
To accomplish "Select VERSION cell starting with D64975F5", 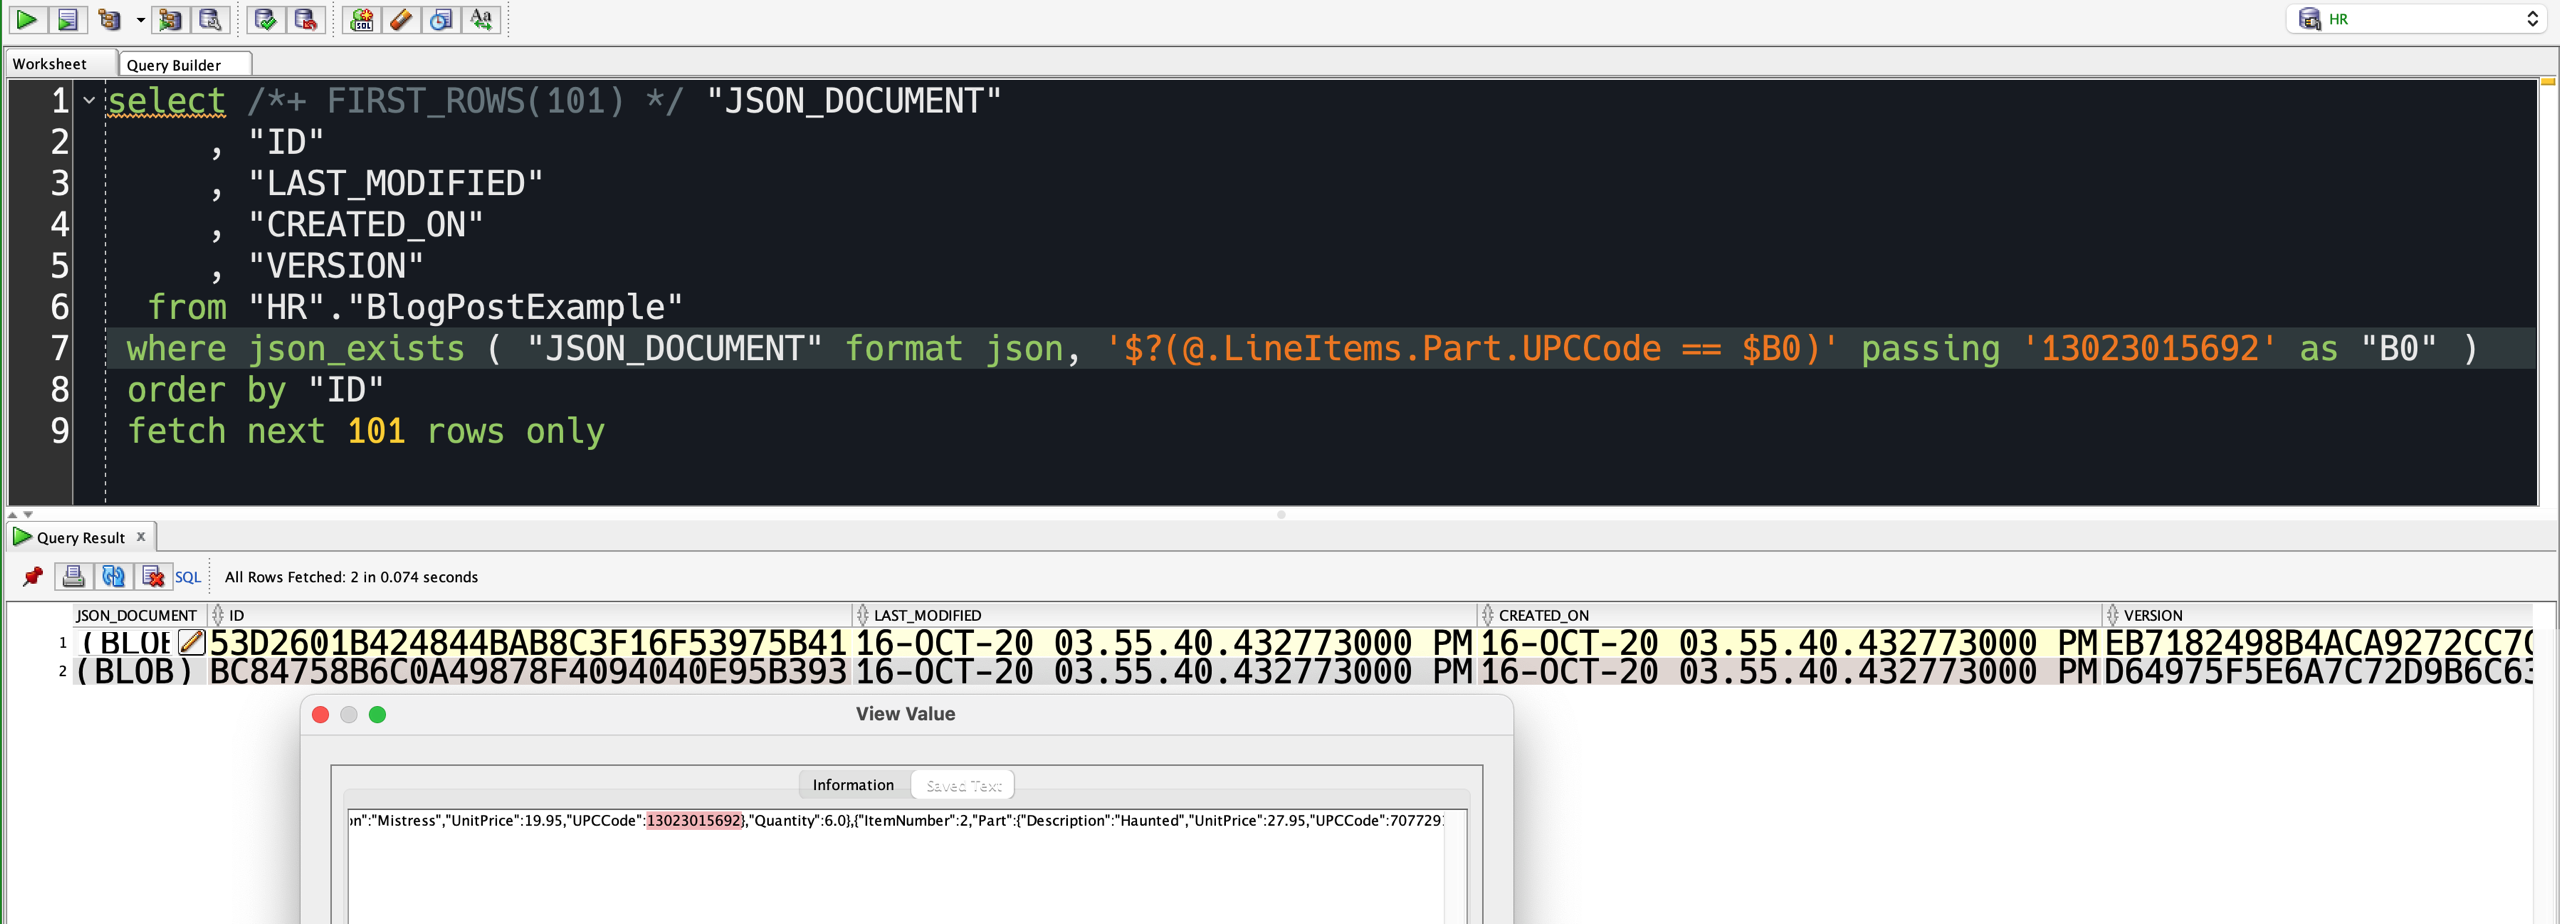I will tap(2318, 671).
